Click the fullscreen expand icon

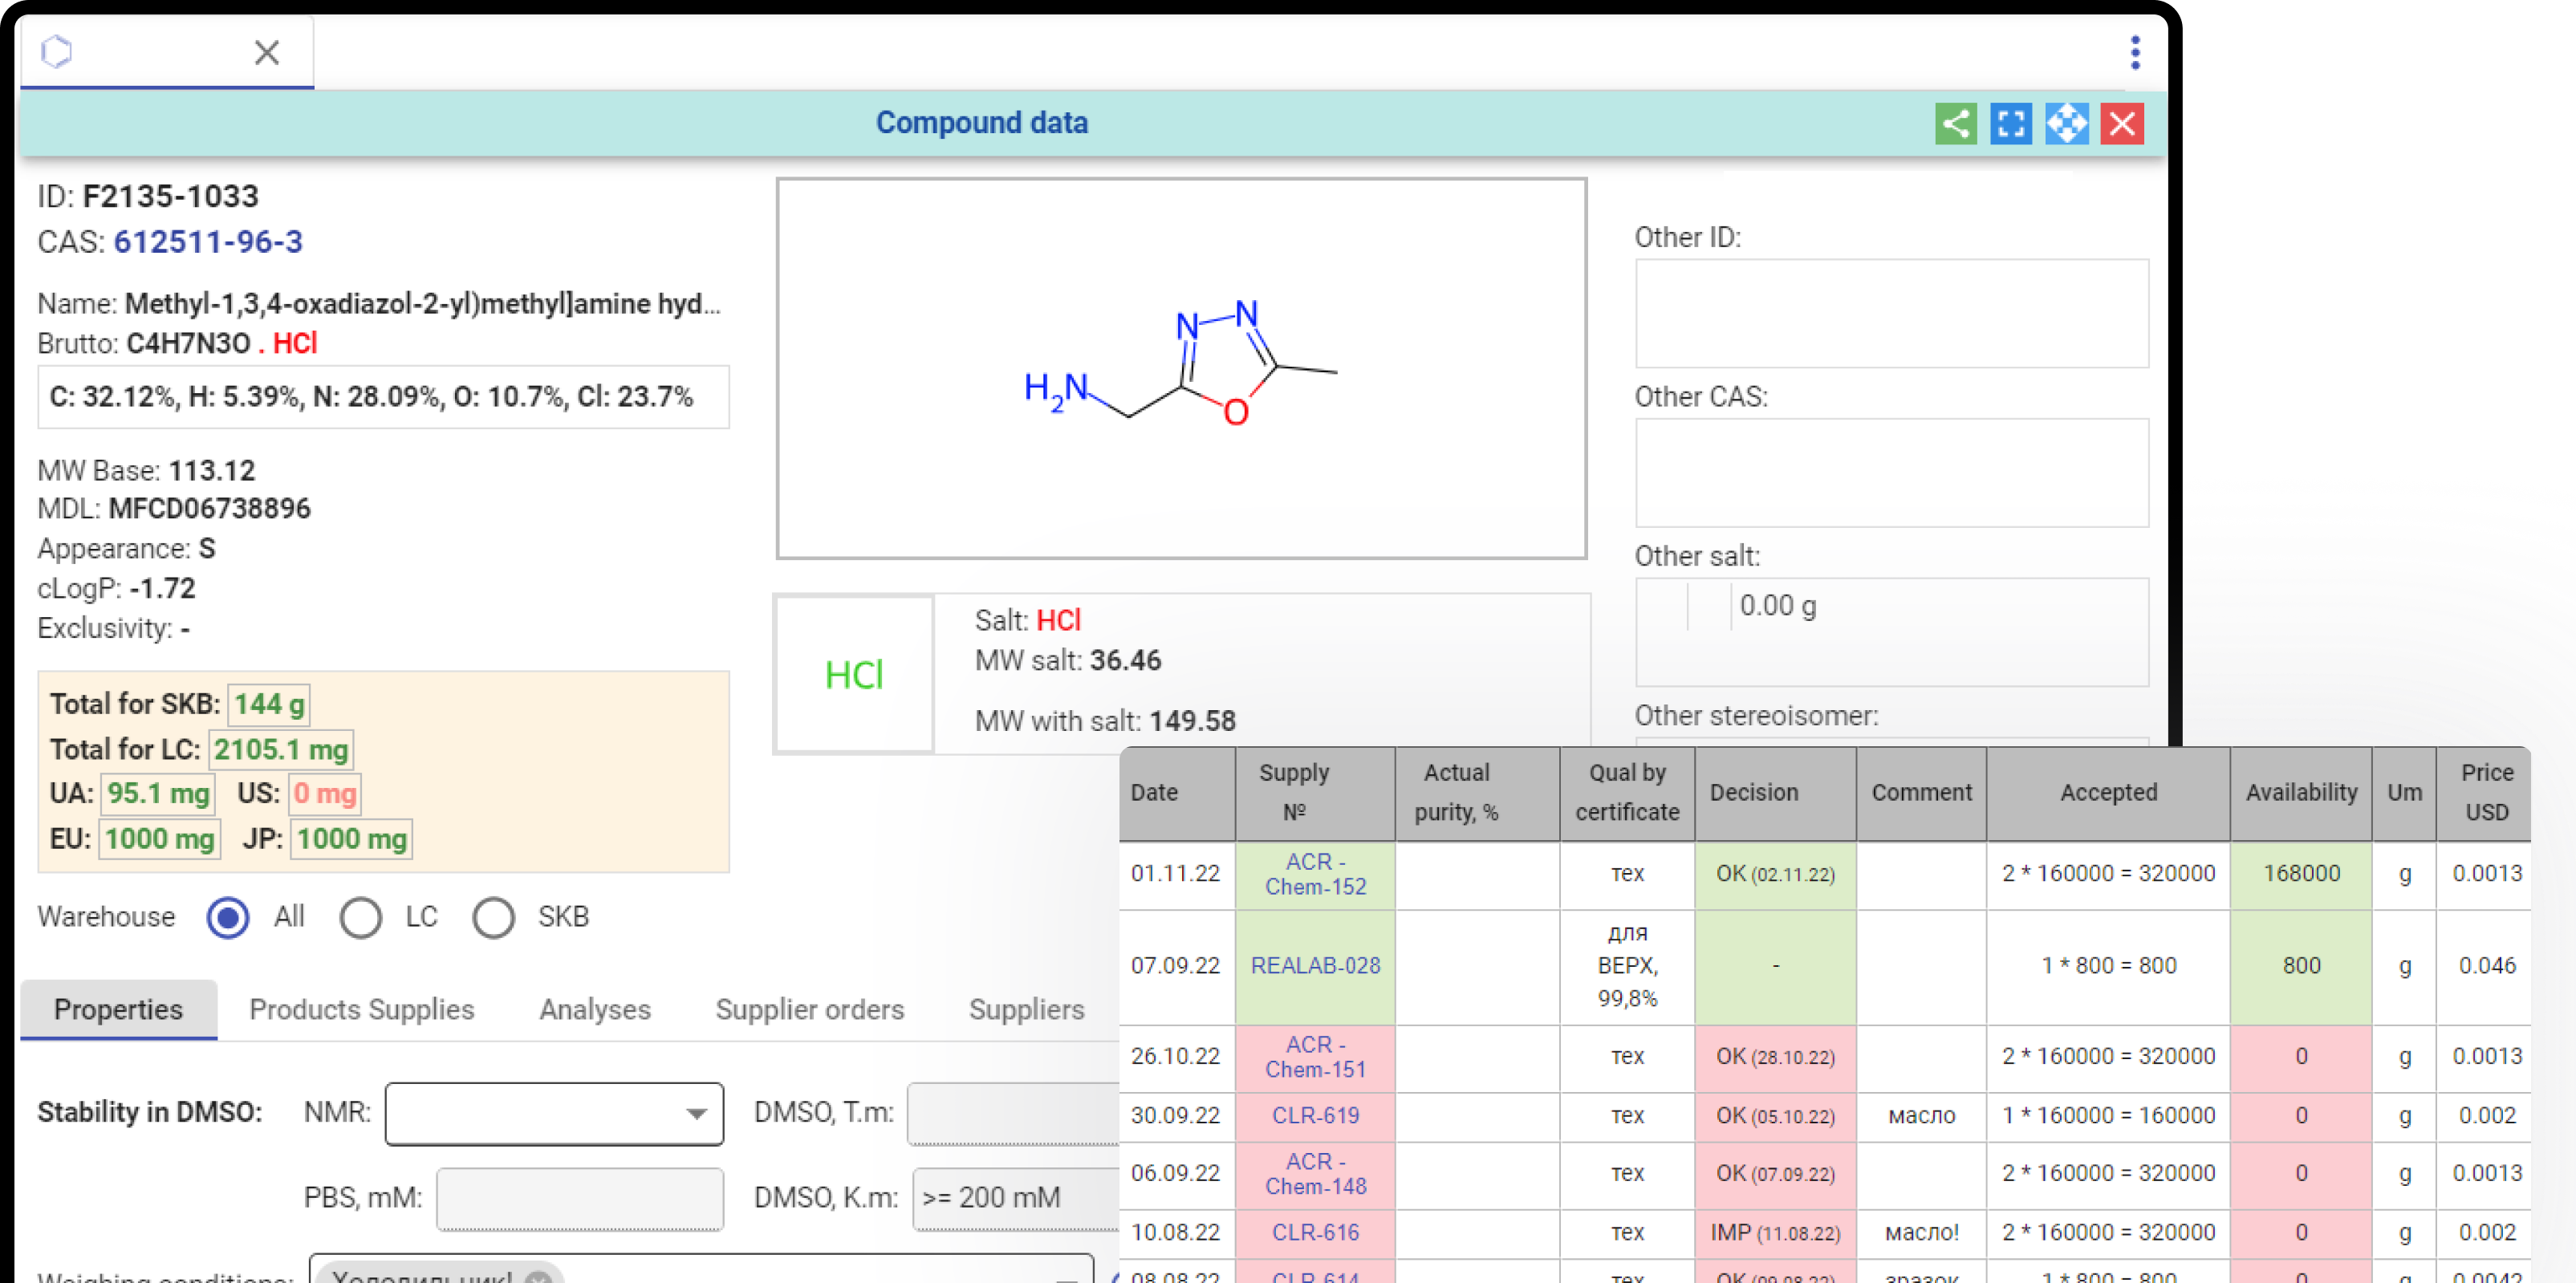click(2010, 124)
